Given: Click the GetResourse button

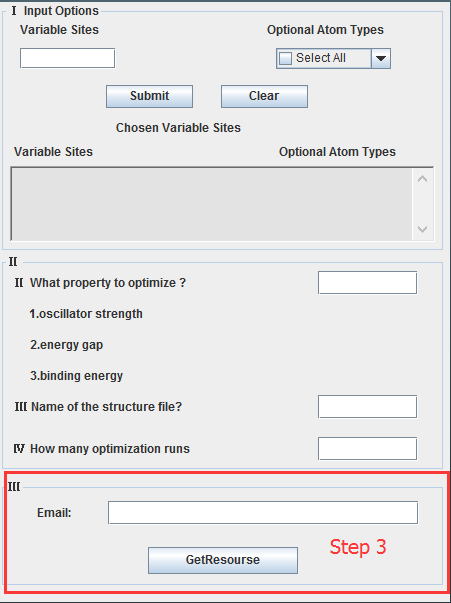Looking at the screenshot, I should (223, 560).
